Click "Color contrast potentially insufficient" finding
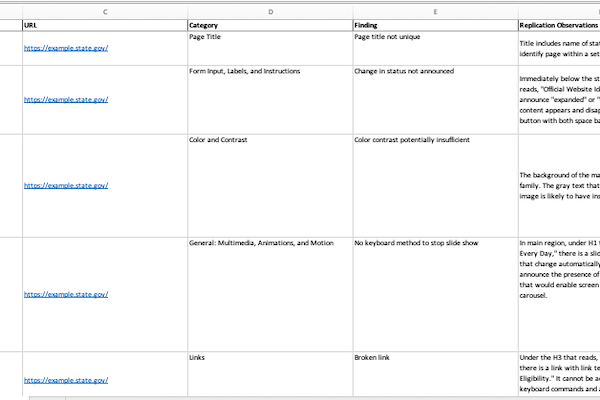 point(435,186)
